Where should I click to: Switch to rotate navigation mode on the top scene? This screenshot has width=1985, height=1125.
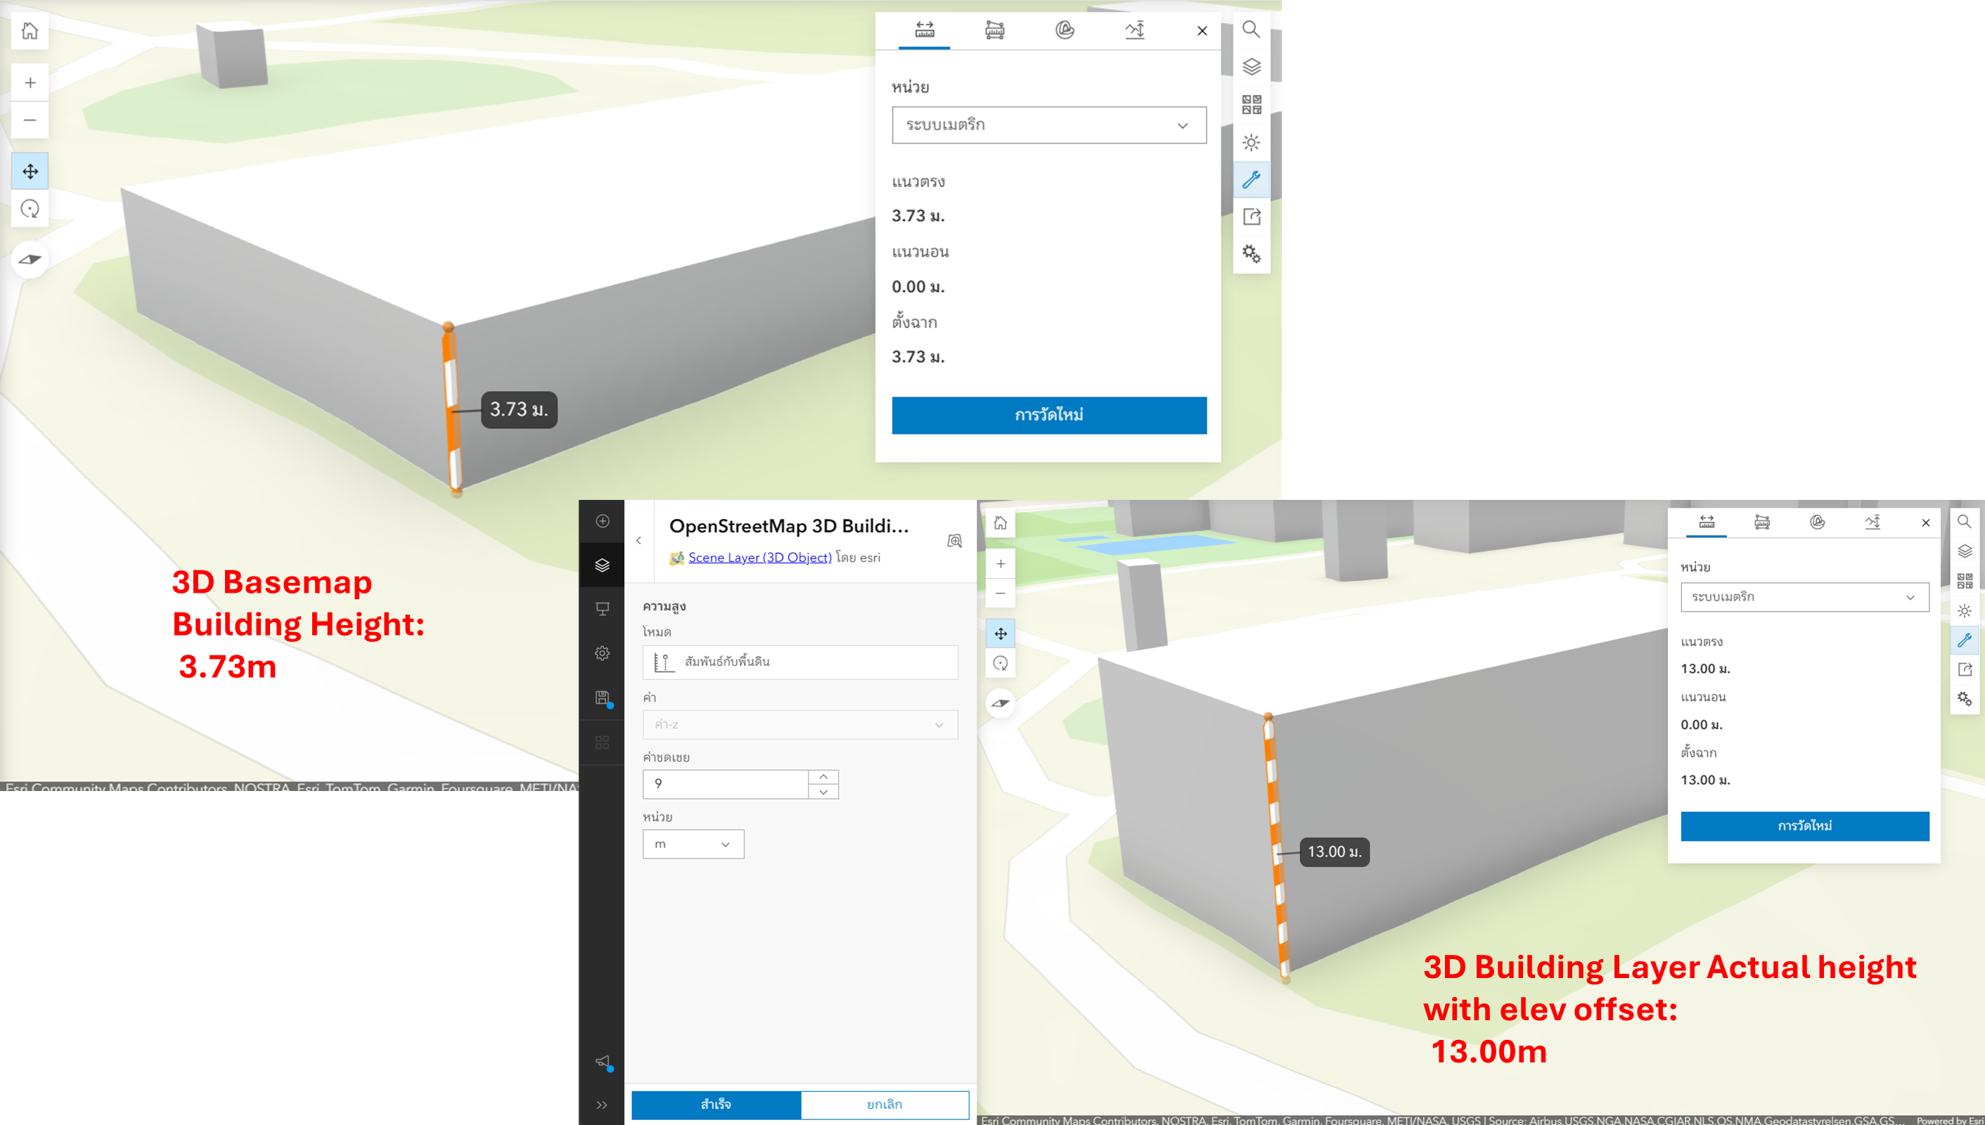pyautogui.click(x=30, y=209)
